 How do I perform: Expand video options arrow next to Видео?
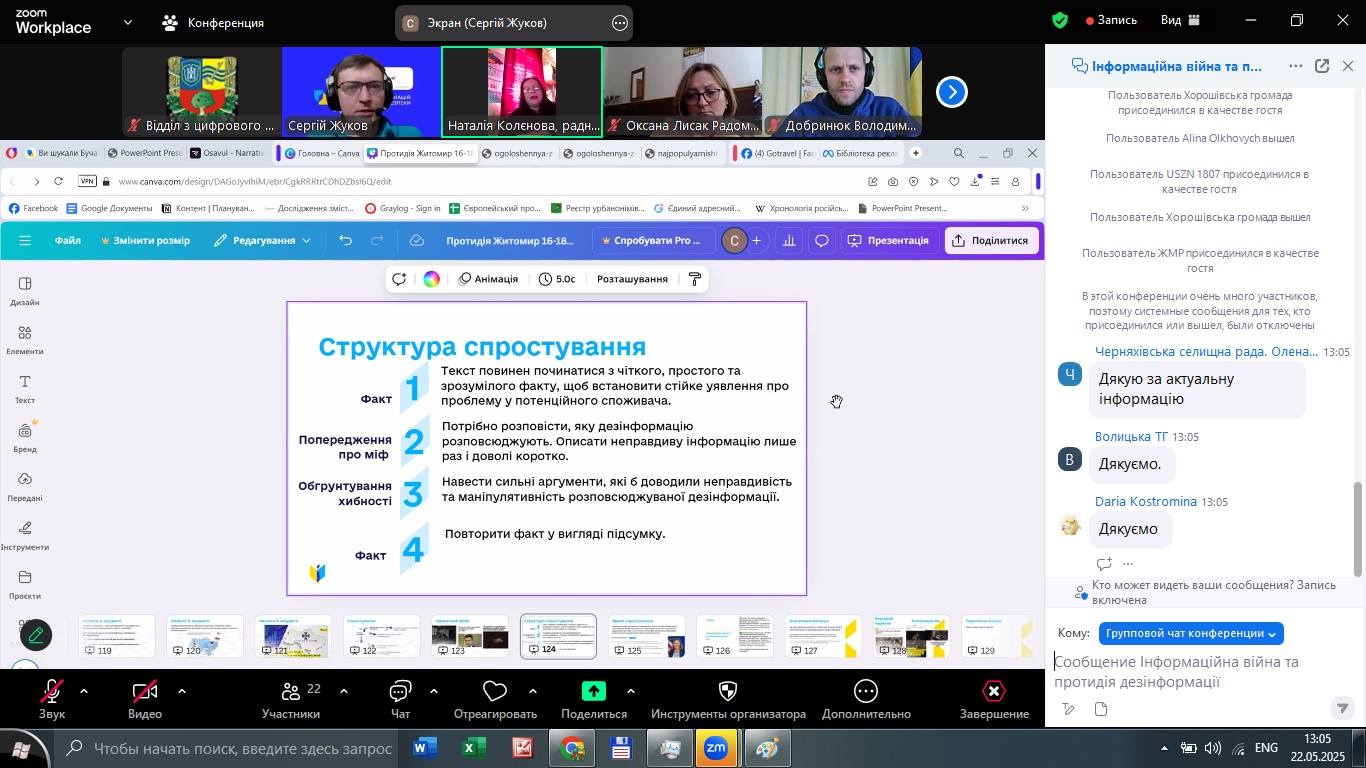coord(182,691)
